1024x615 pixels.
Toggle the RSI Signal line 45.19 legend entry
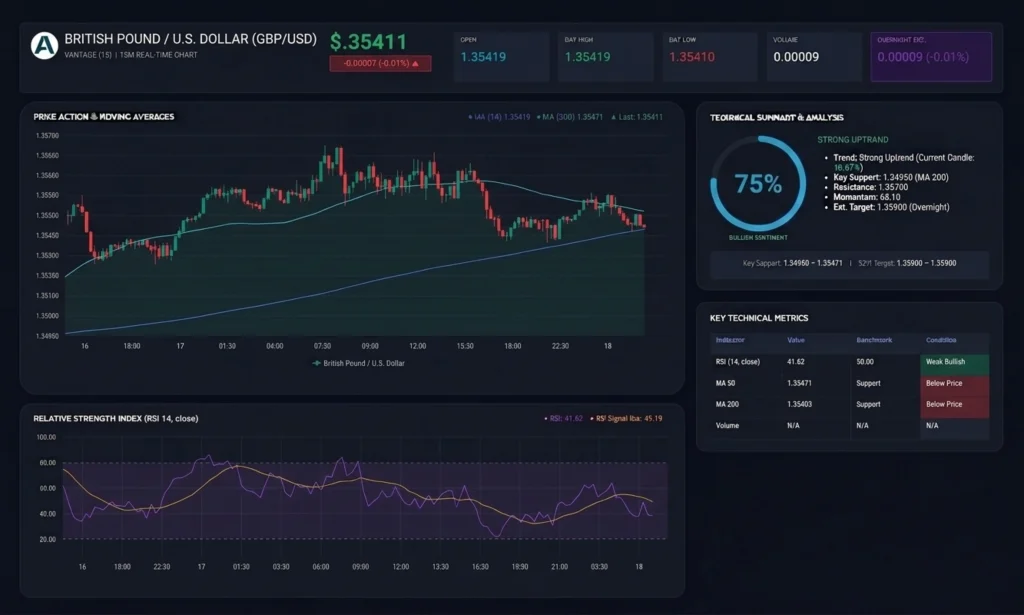pyautogui.click(x=626, y=418)
